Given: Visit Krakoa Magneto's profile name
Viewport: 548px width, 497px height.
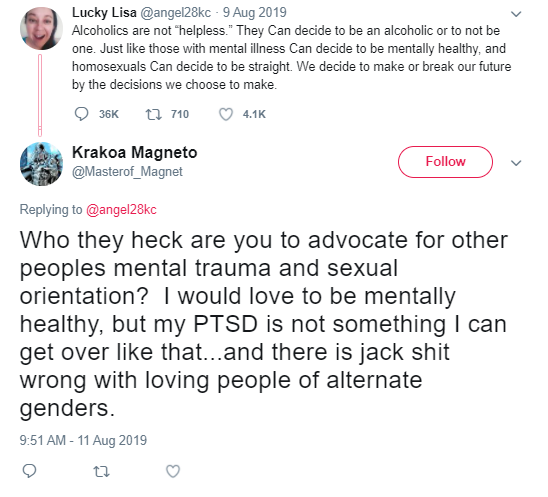Looking at the screenshot, I should tap(135, 152).
